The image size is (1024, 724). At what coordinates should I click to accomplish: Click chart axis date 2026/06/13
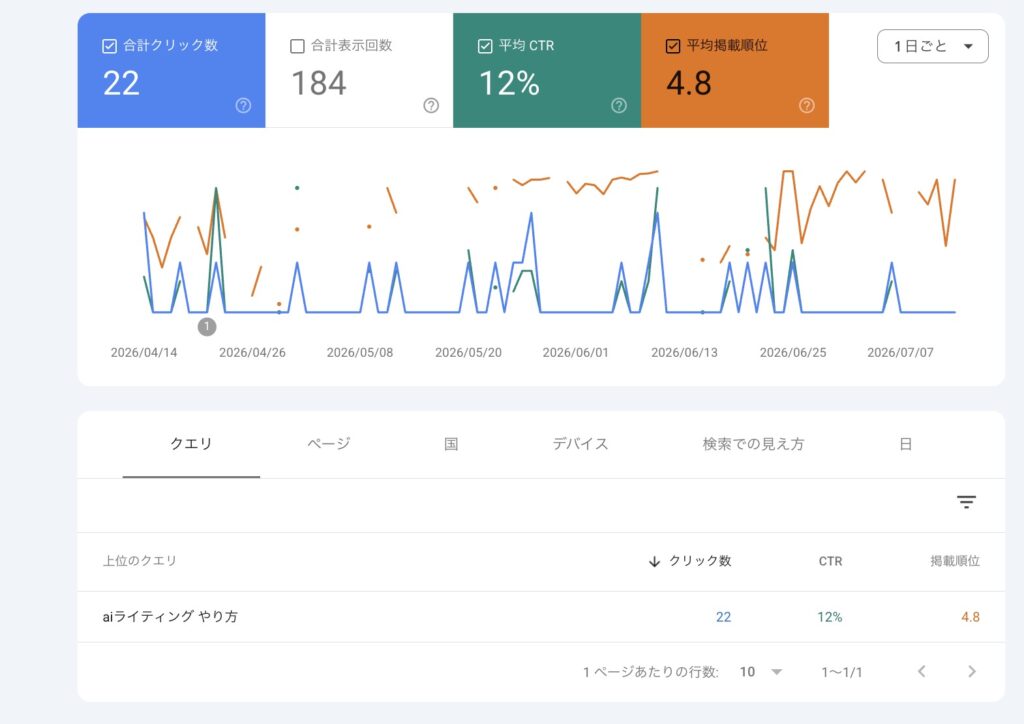click(x=684, y=353)
